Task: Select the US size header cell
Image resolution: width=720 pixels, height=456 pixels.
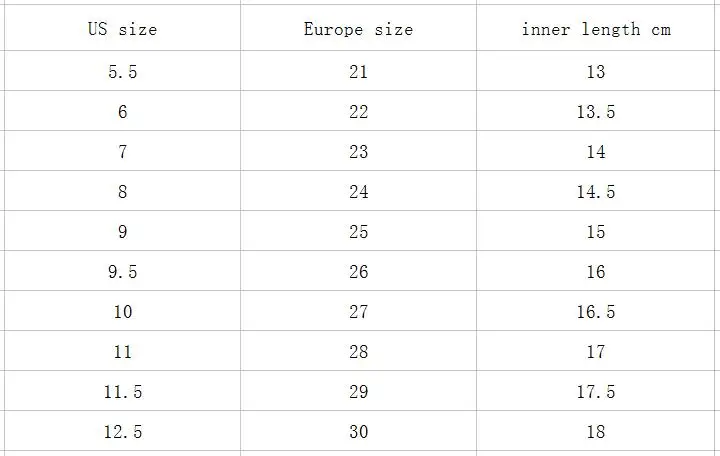Action: (x=123, y=28)
